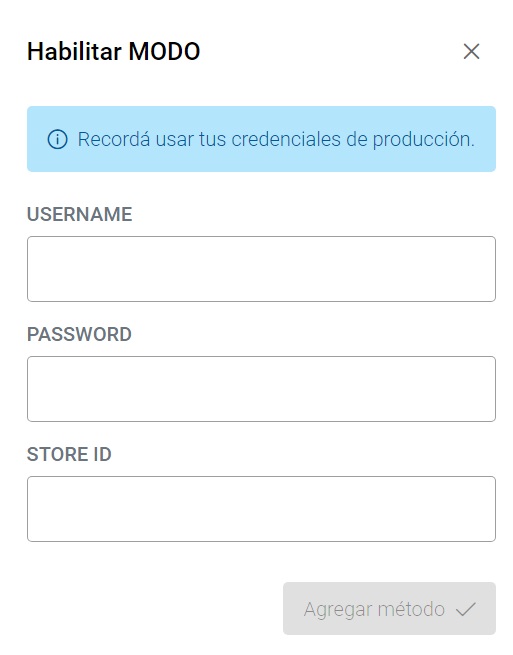Place cursor in the store ID box
Image resolution: width=513 pixels, height=655 pixels.
[262, 509]
